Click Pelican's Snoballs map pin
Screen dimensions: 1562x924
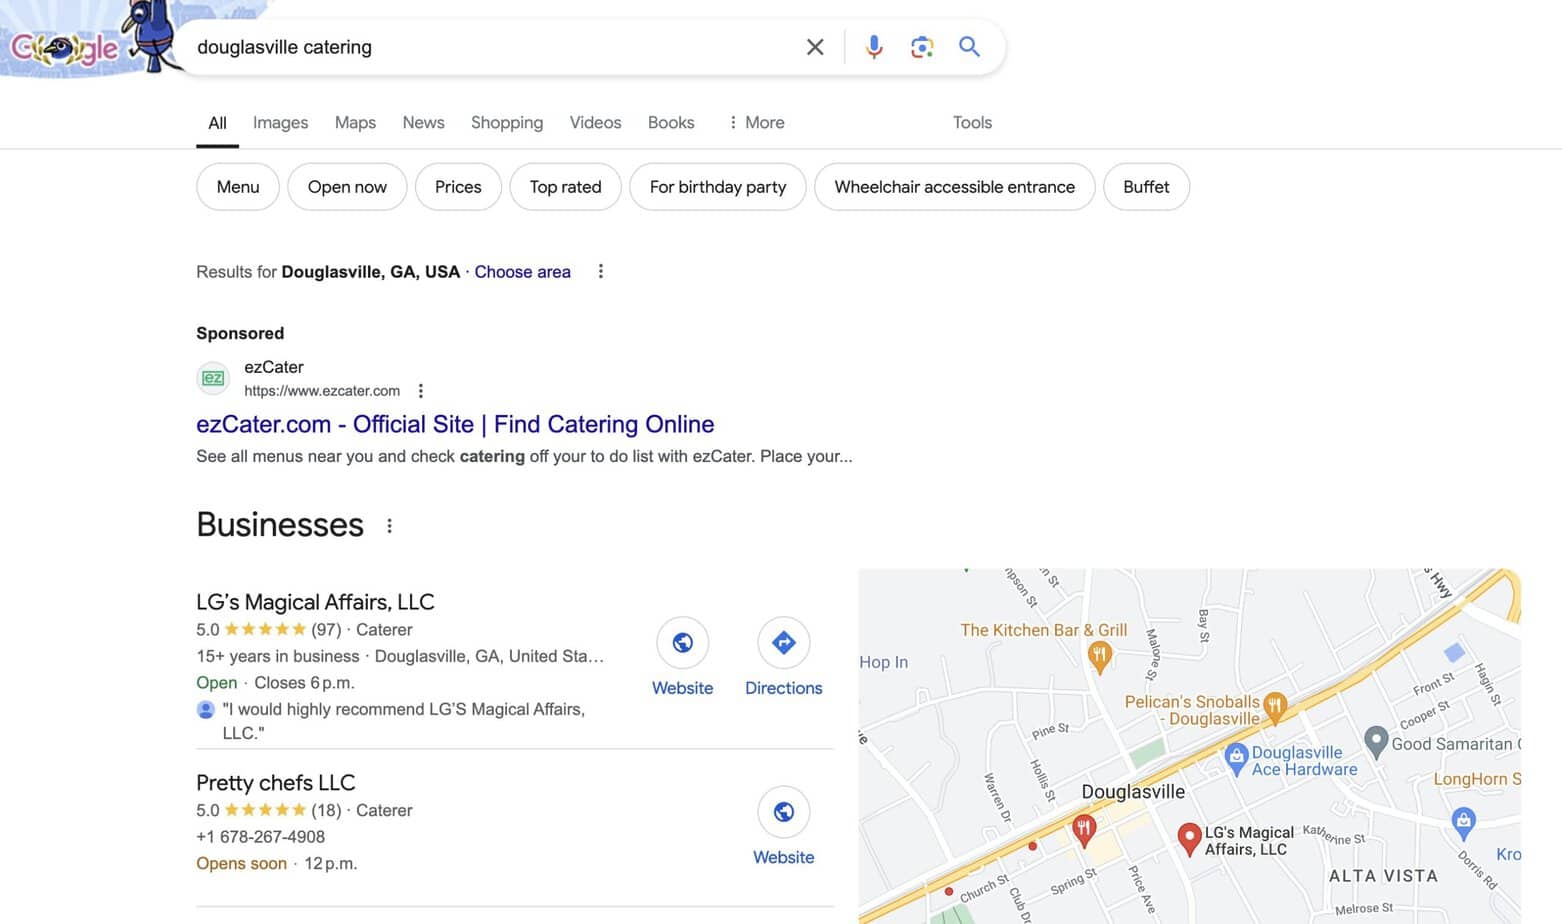point(1274,707)
